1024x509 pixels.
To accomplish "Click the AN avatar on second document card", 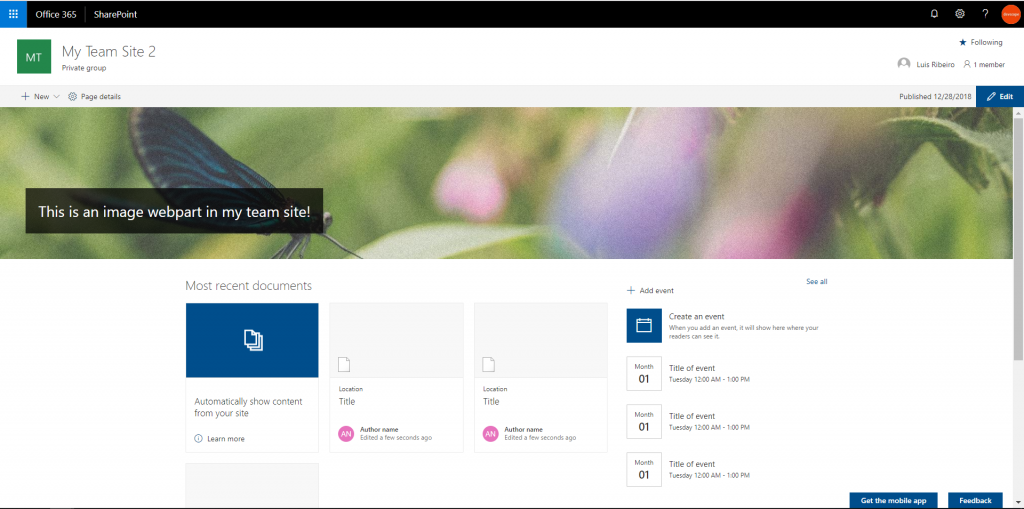I will (x=490, y=433).
